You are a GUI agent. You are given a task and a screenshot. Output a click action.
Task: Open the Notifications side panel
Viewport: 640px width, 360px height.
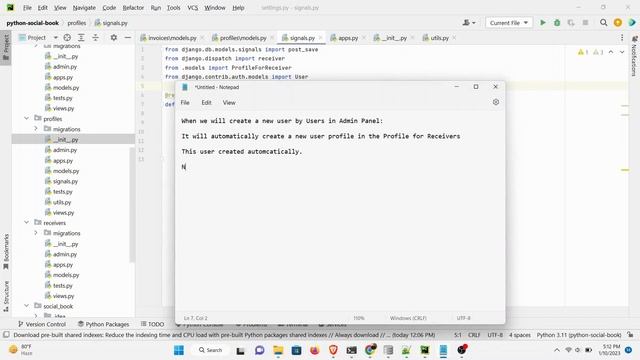click(634, 56)
